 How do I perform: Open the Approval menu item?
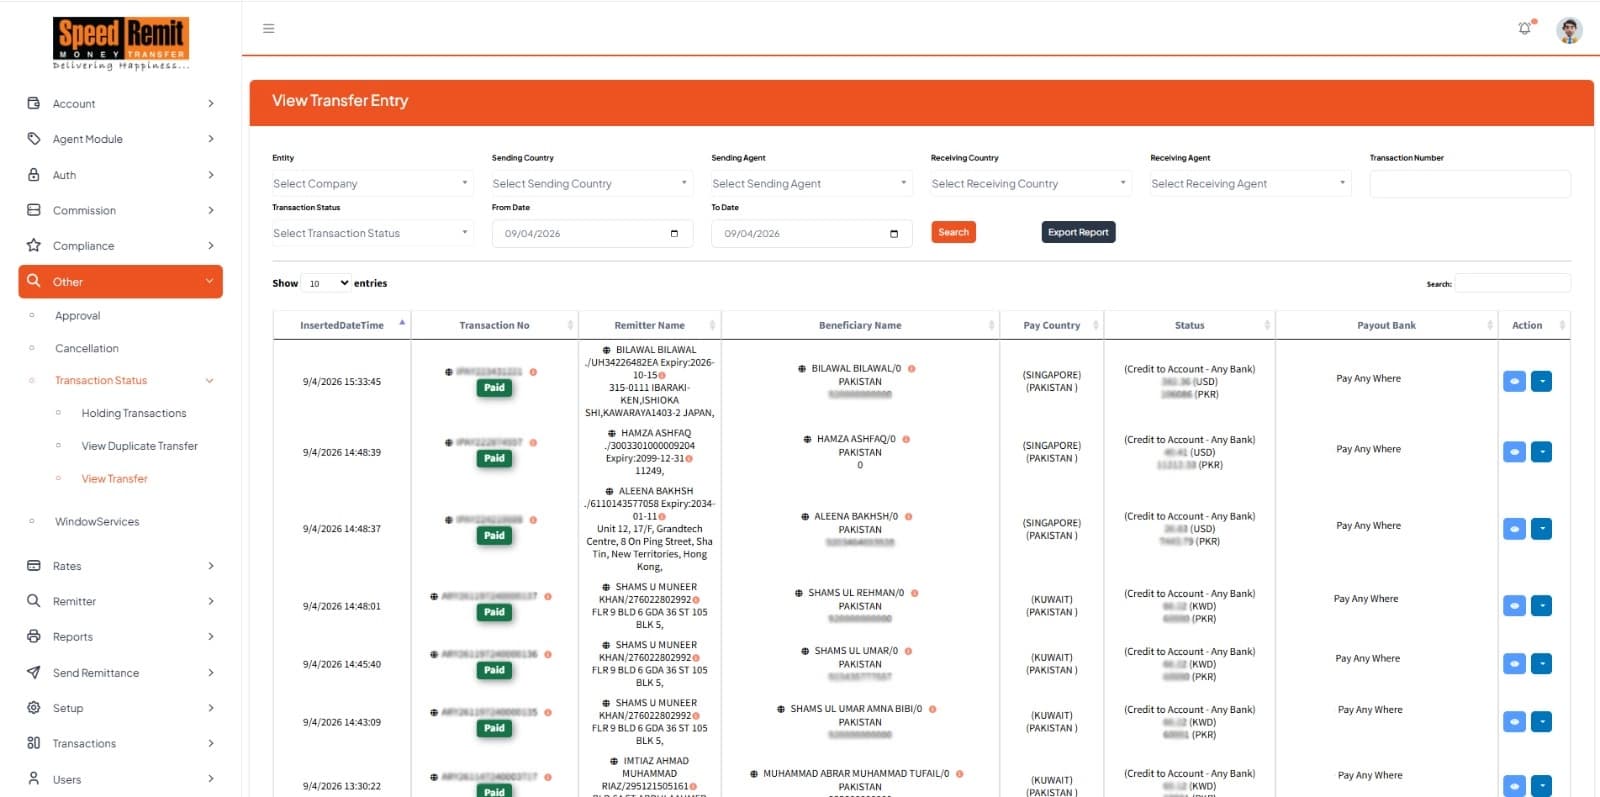tap(78, 315)
